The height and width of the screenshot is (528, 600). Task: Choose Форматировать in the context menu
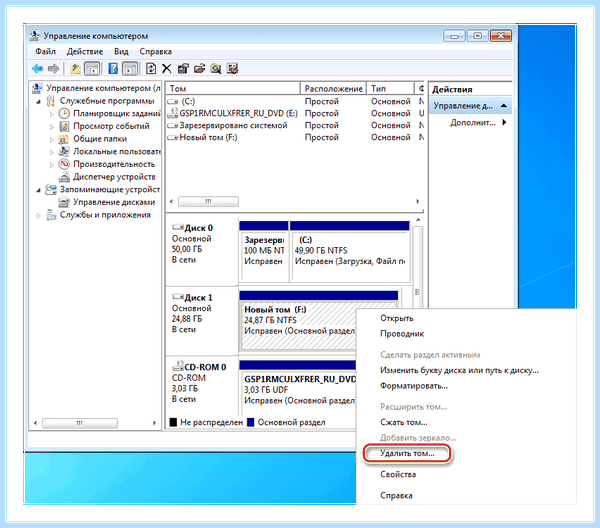coord(414,386)
